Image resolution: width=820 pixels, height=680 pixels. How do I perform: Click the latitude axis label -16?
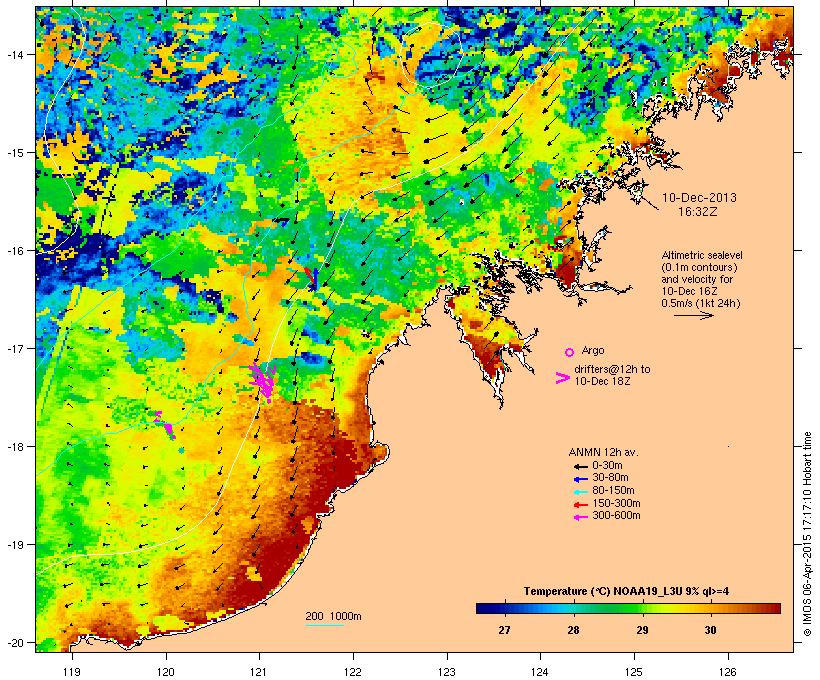(15, 251)
